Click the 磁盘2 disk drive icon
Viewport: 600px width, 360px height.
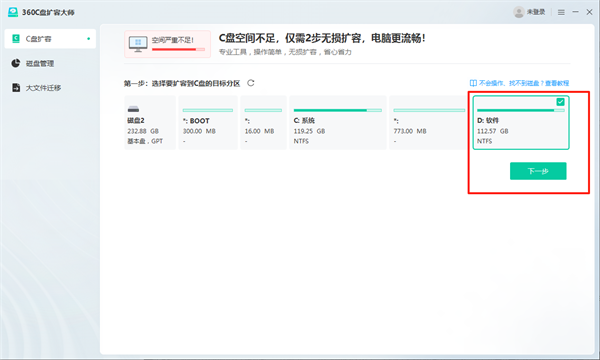[x=133, y=109]
